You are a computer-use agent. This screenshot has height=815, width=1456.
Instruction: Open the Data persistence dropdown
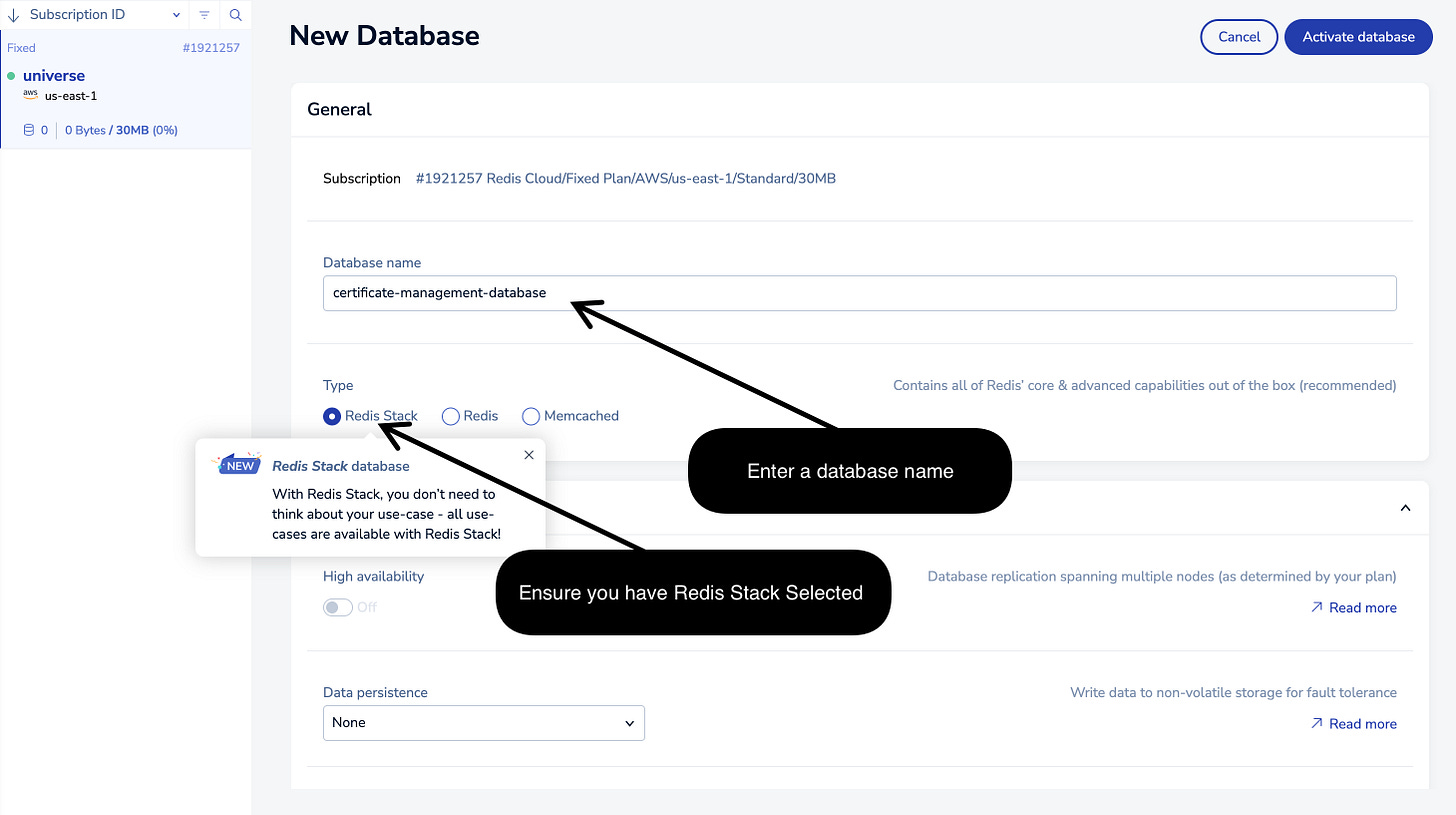(x=484, y=723)
